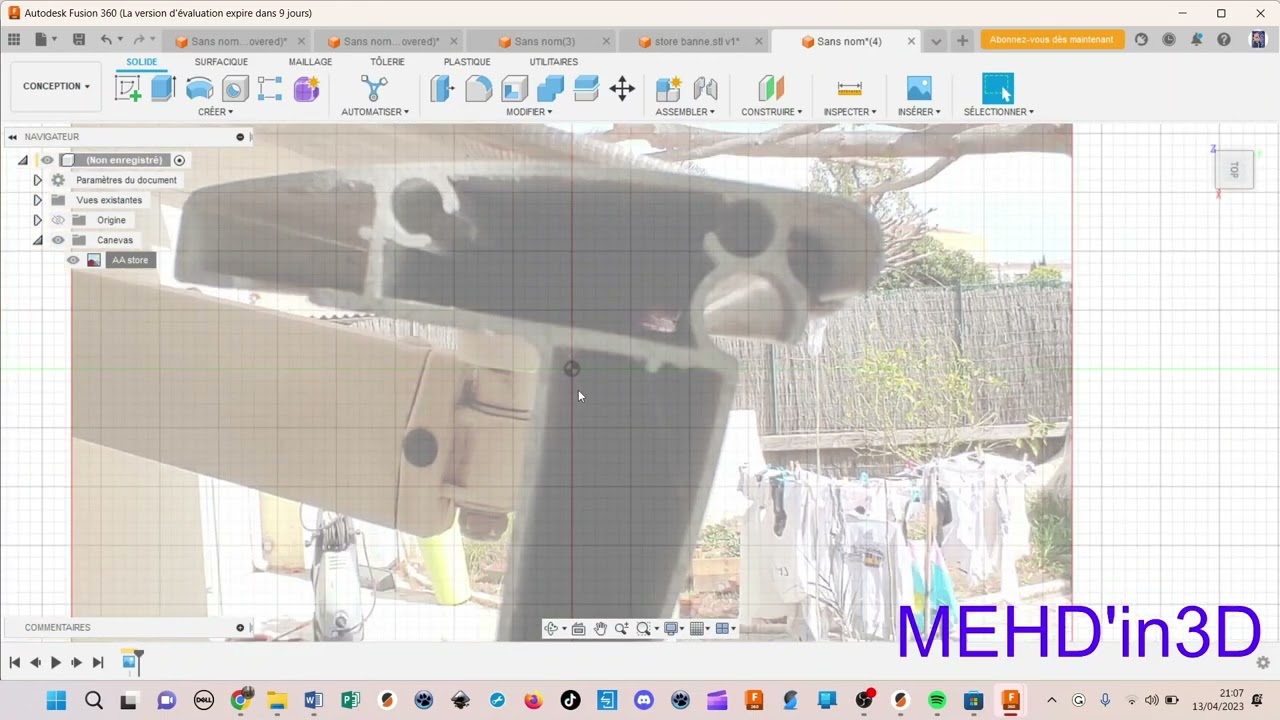Viewport: 1280px width, 720px height.
Task: Open the grid and snaps settings dropdown
Action: point(701,629)
